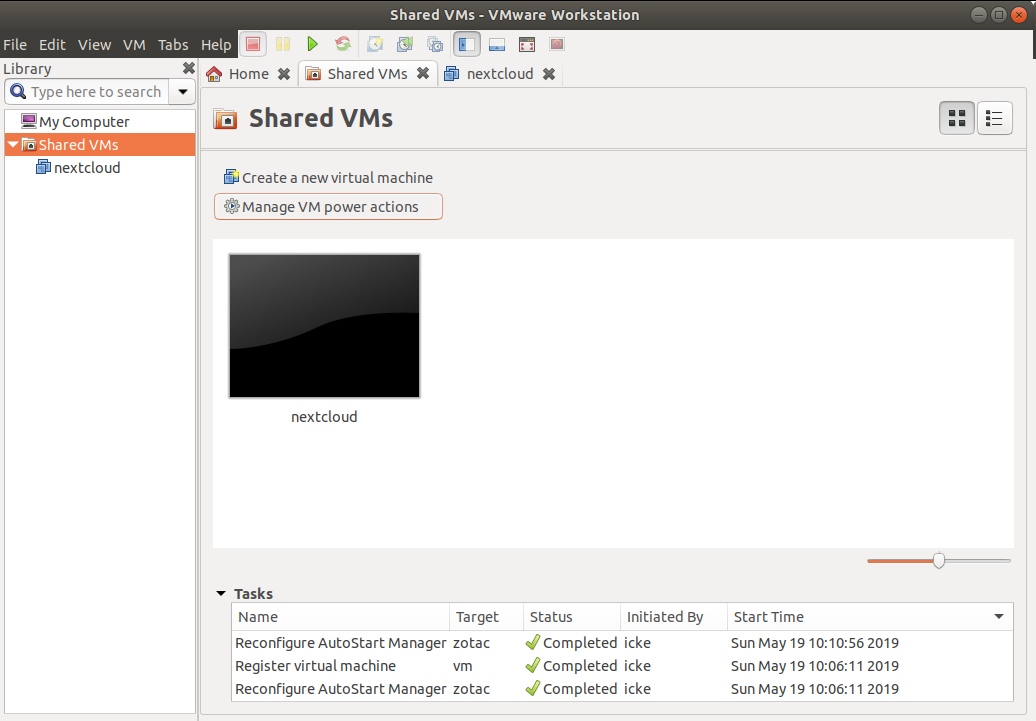The image size is (1036, 721).
Task: Open the Help menu
Action: pyautogui.click(x=216, y=44)
